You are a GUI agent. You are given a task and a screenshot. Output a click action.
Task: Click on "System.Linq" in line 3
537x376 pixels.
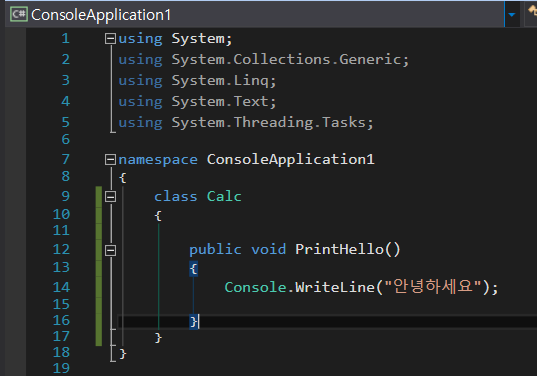[x=220, y=81]
